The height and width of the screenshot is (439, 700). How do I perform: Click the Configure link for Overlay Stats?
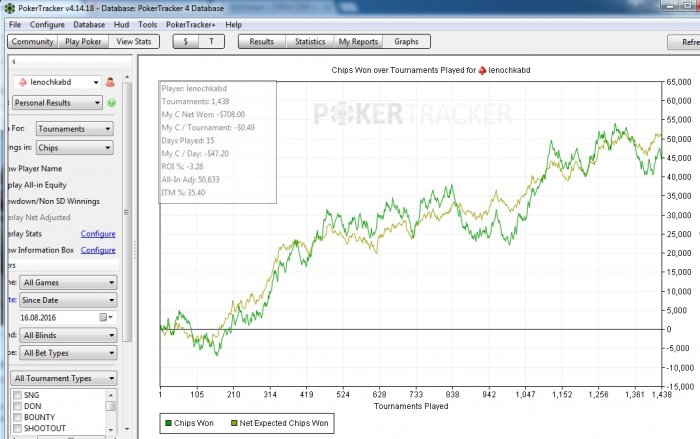tap(98, 233)
